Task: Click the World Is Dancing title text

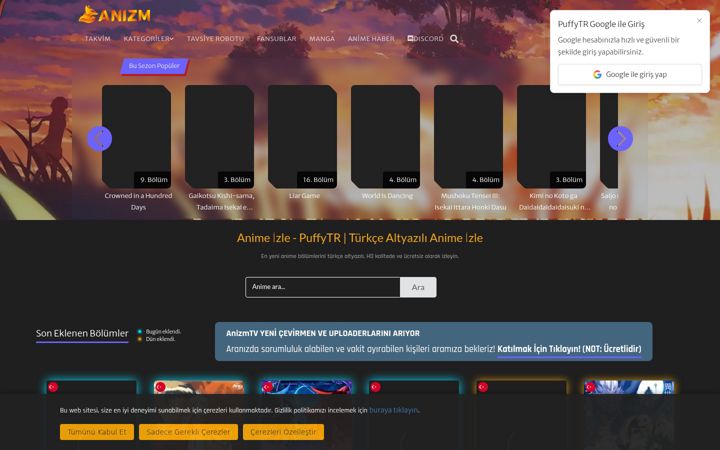Action: click(x=387, y=196)
